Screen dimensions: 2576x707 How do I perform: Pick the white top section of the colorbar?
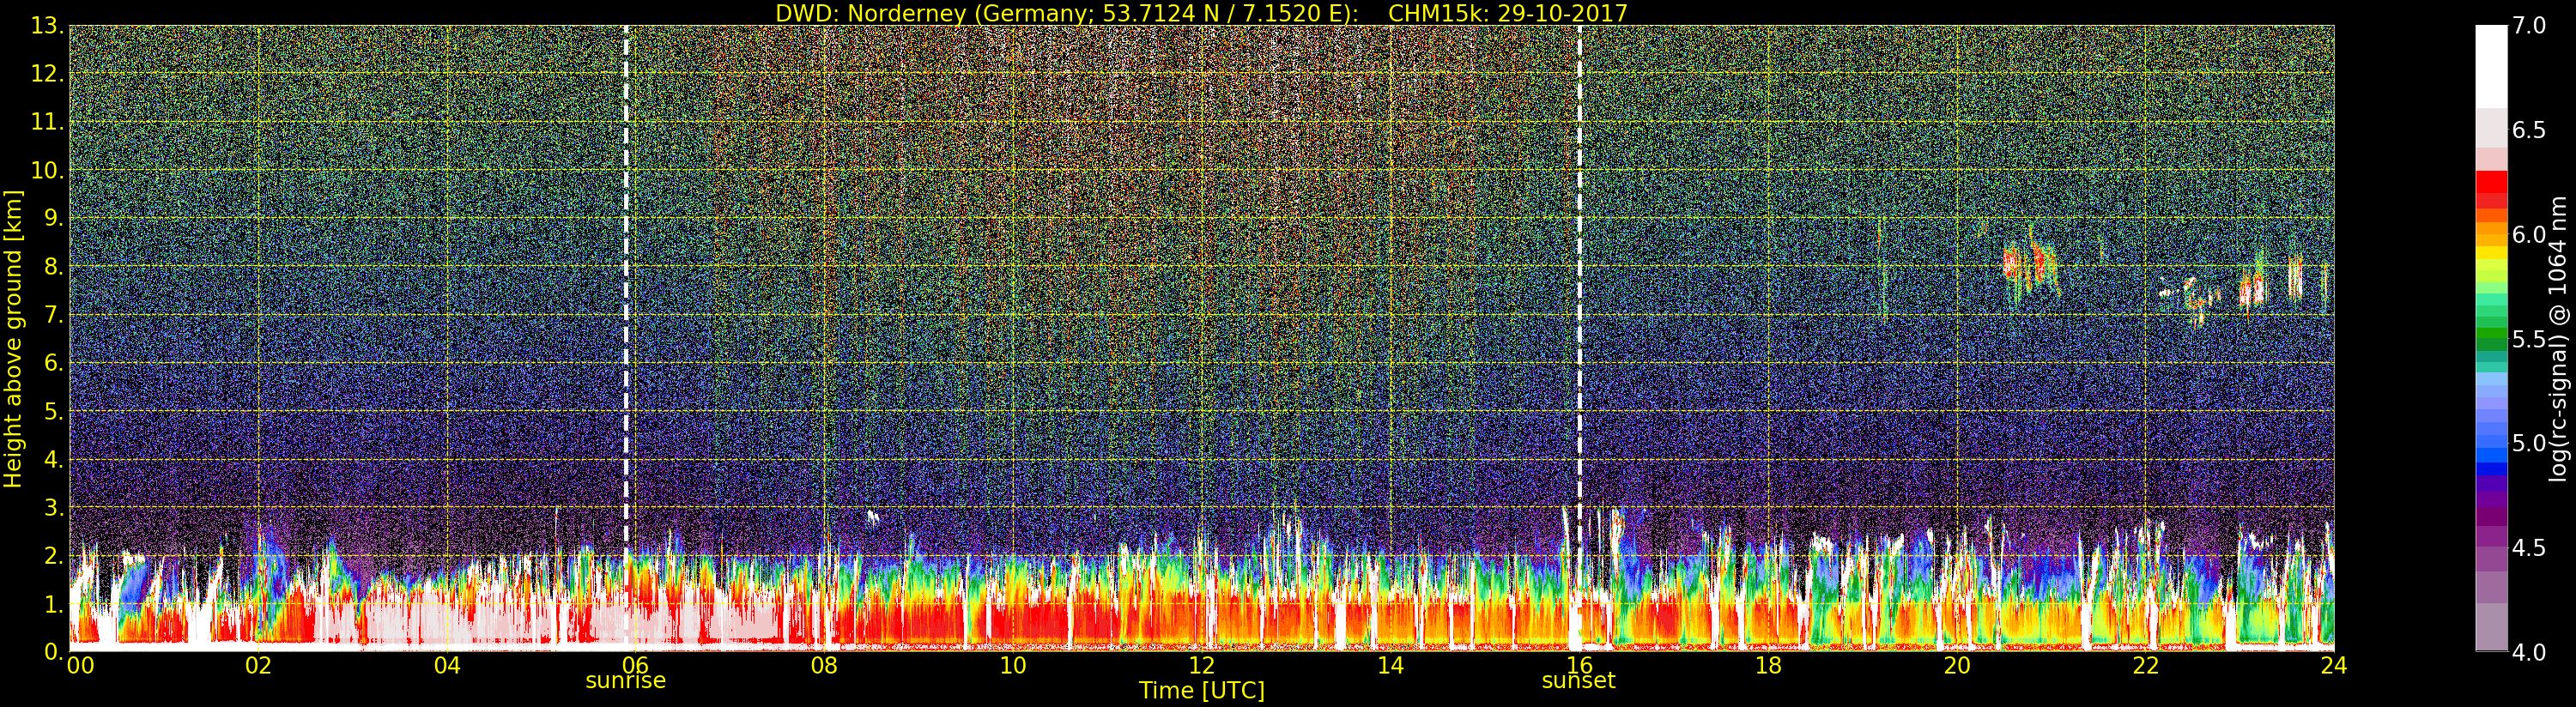click(x=2490, y=65)
